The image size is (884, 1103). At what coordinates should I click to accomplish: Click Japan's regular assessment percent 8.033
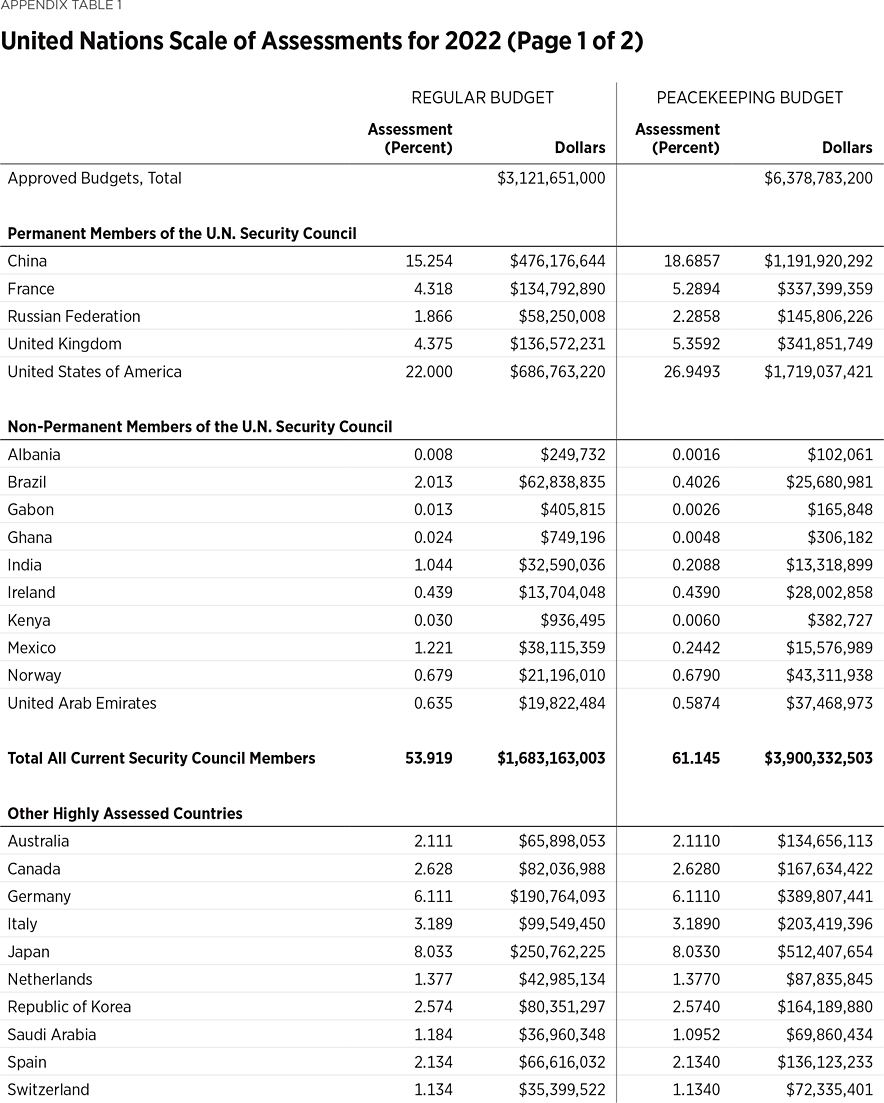coord(433,952)
